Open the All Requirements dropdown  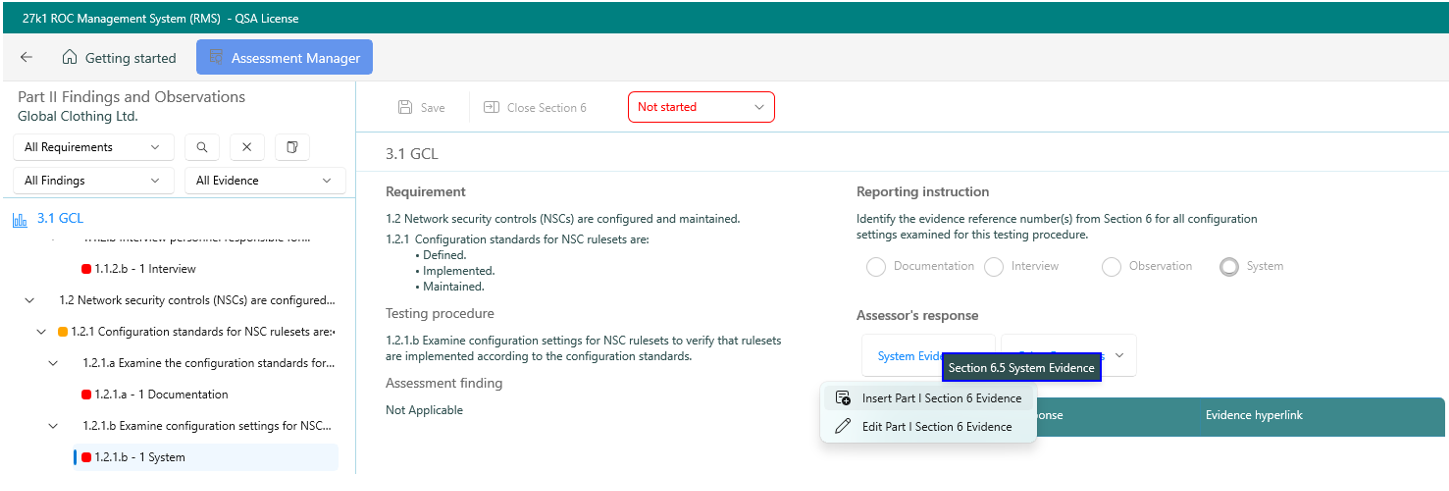pos(93,147)
